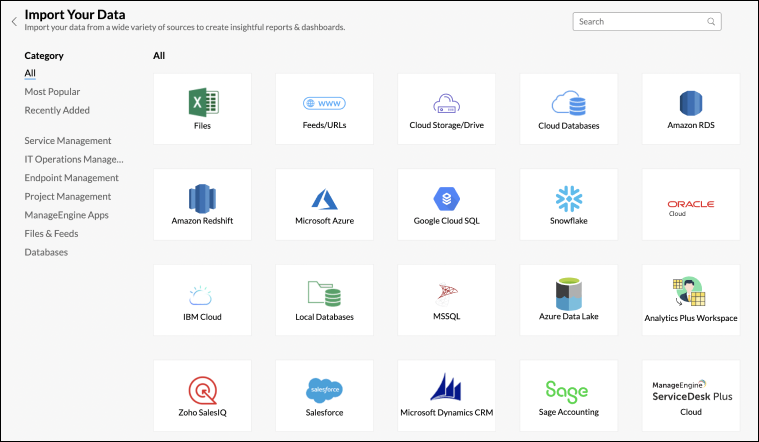Screen dimensions: 759x442
Task: Select Microsoft Azure data source
Action: pyautogui.click(x=324, y=204)
